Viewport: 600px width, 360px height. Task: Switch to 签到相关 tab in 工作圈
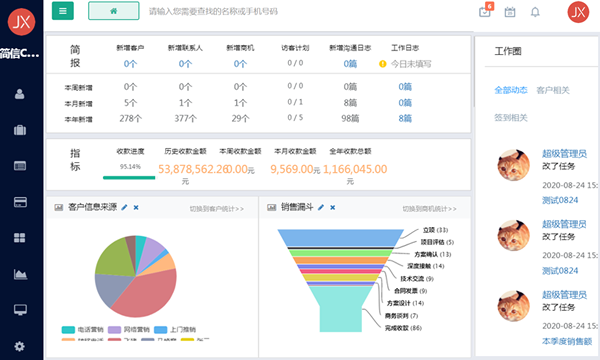[x=511, y=118]
